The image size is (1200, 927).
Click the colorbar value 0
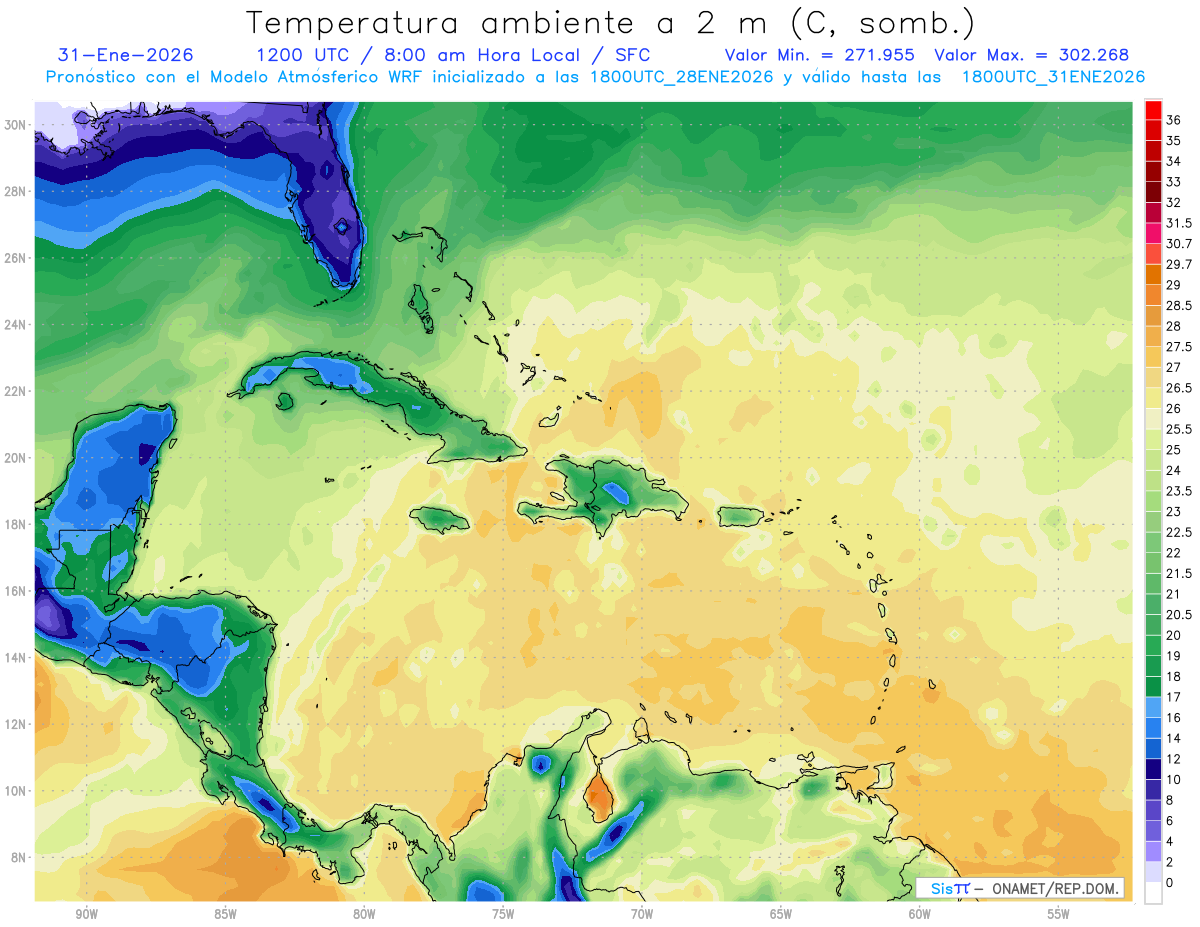pyautogui.click(x=1170, y=882)
